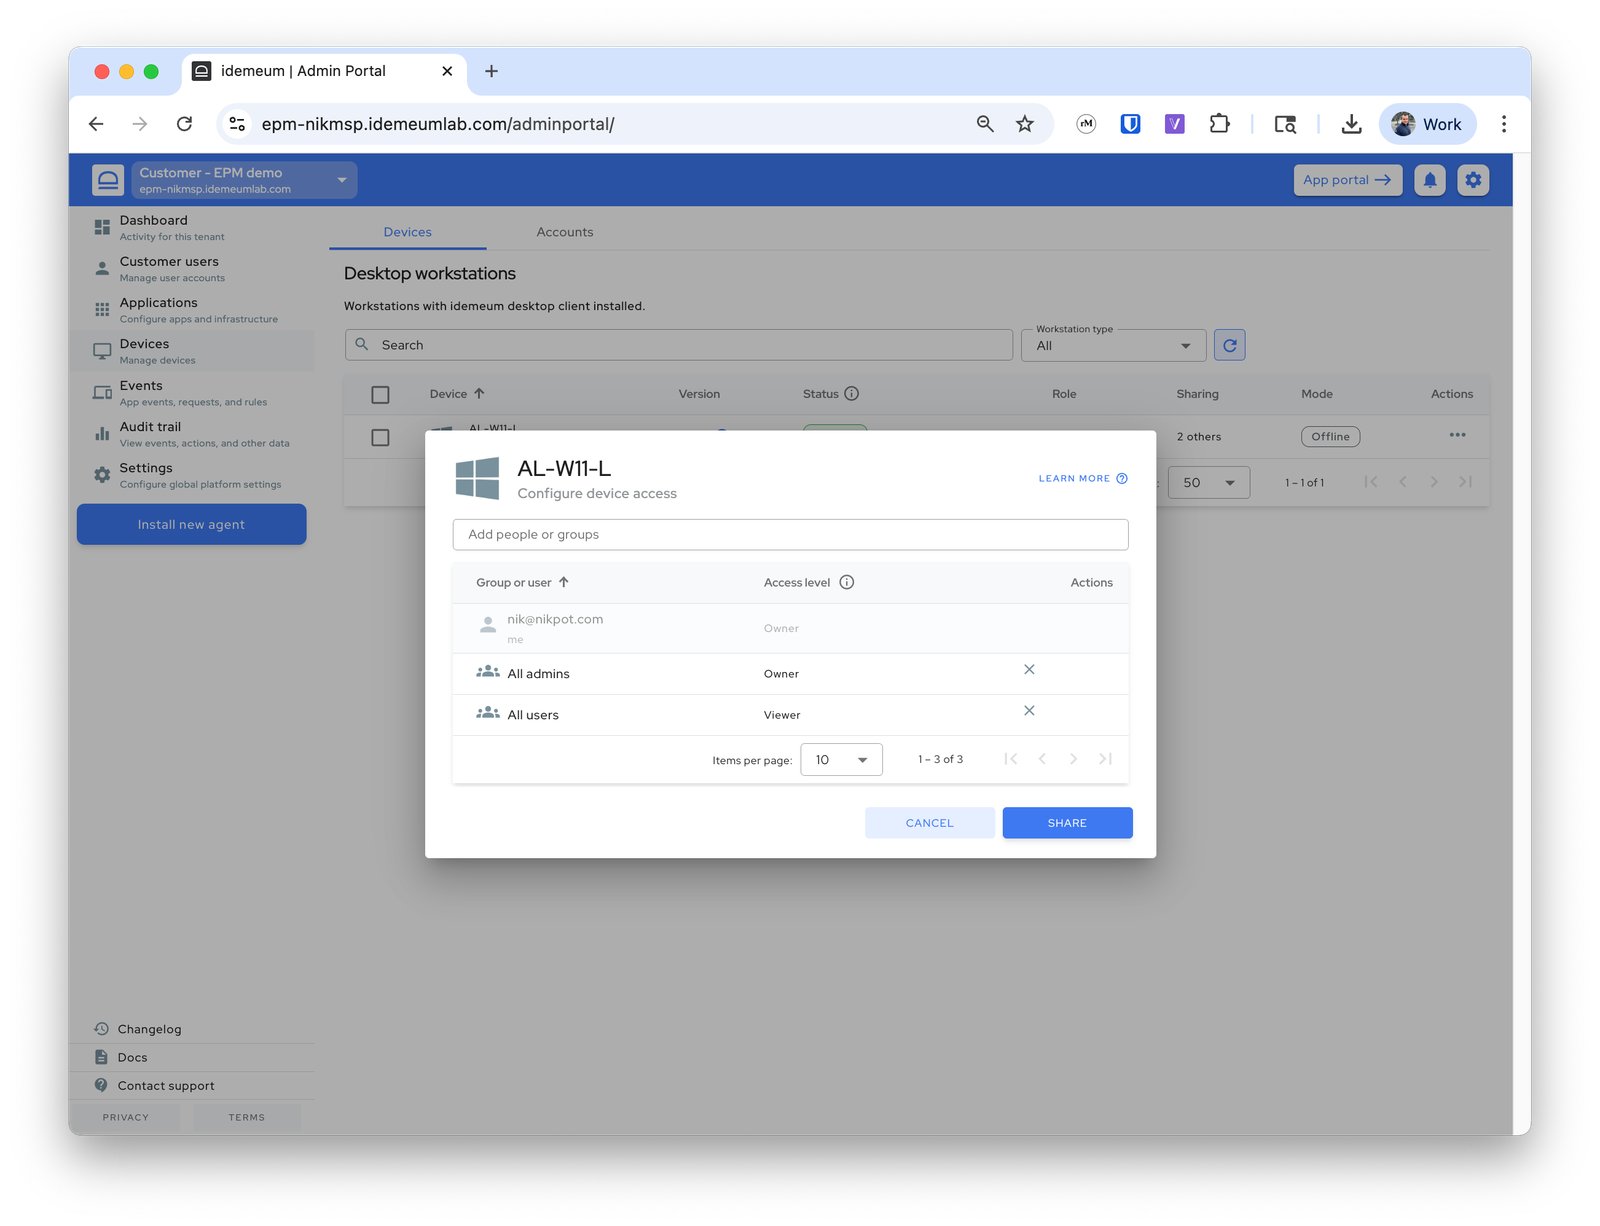Click the SHARE button
The image size is (1600, 1226).
pos(1067,822)
